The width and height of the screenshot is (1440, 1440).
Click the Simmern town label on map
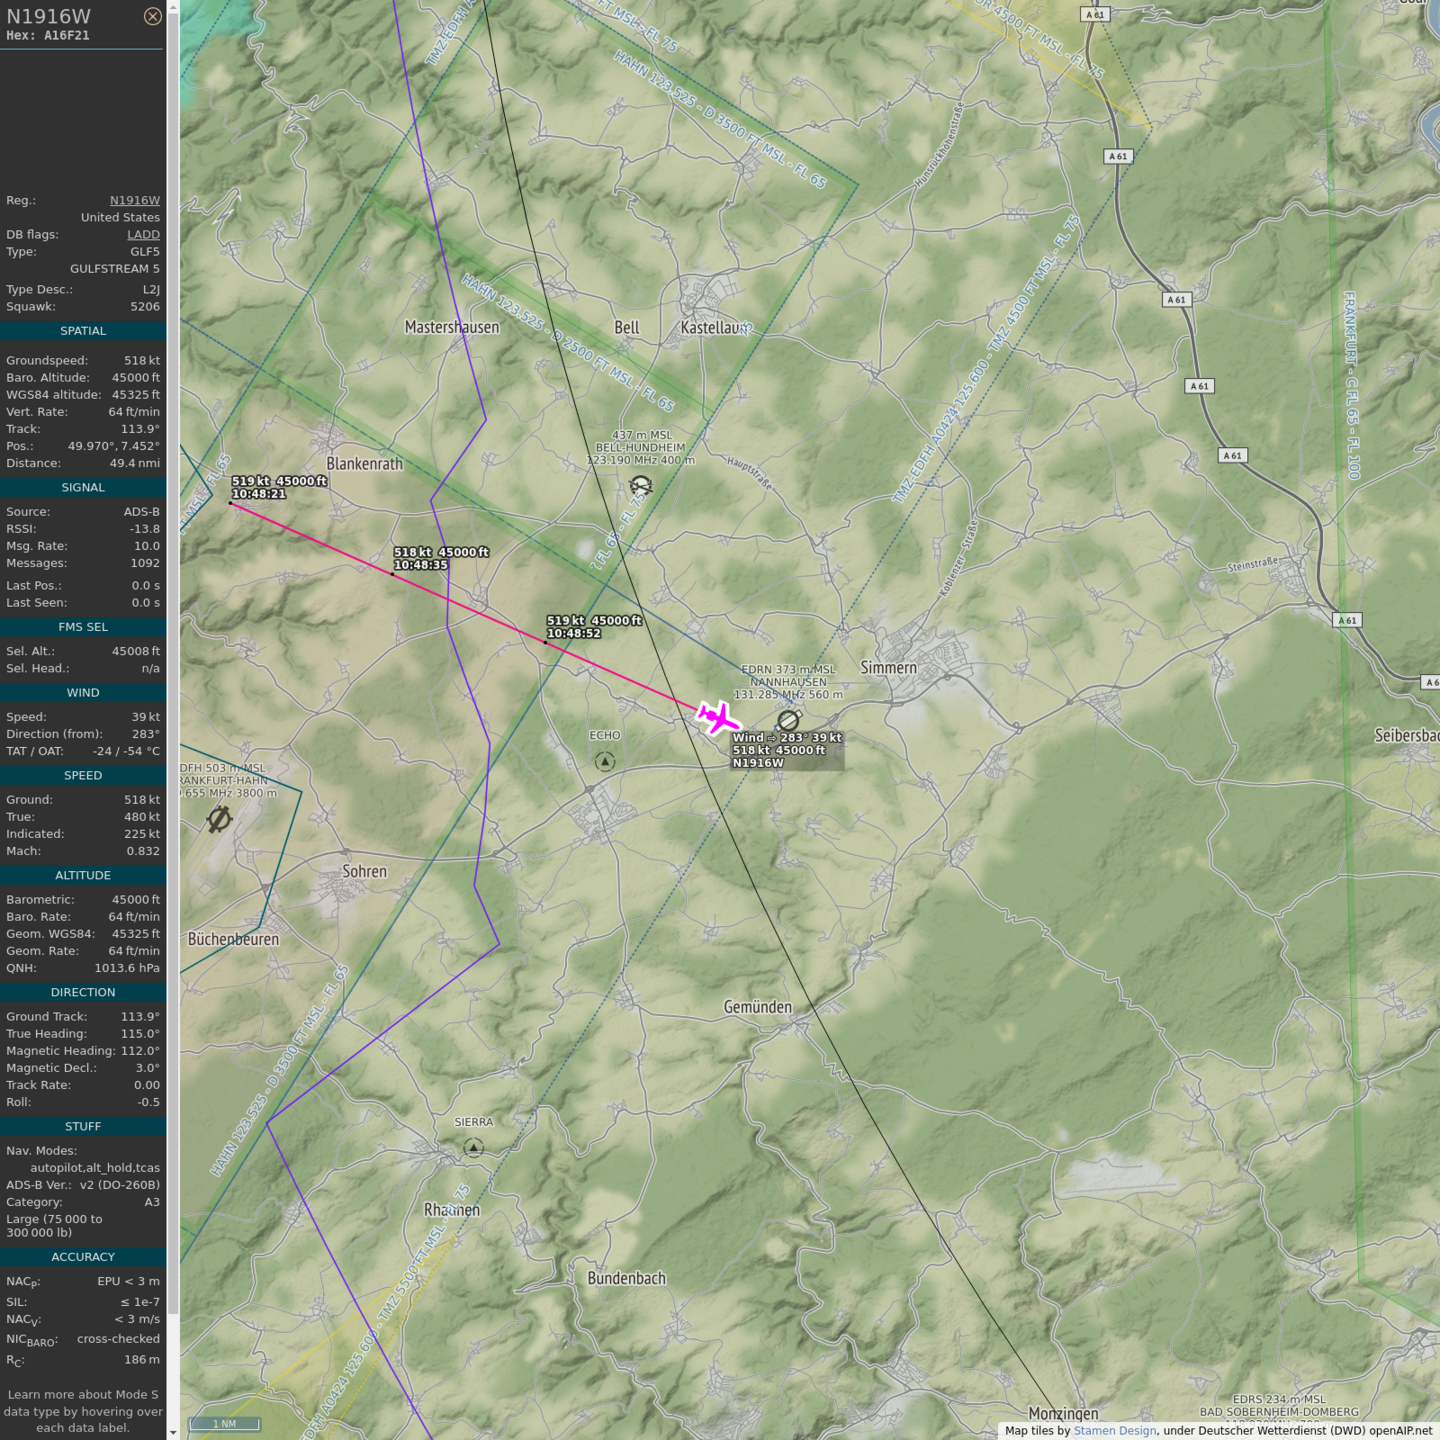click(888, 667)
